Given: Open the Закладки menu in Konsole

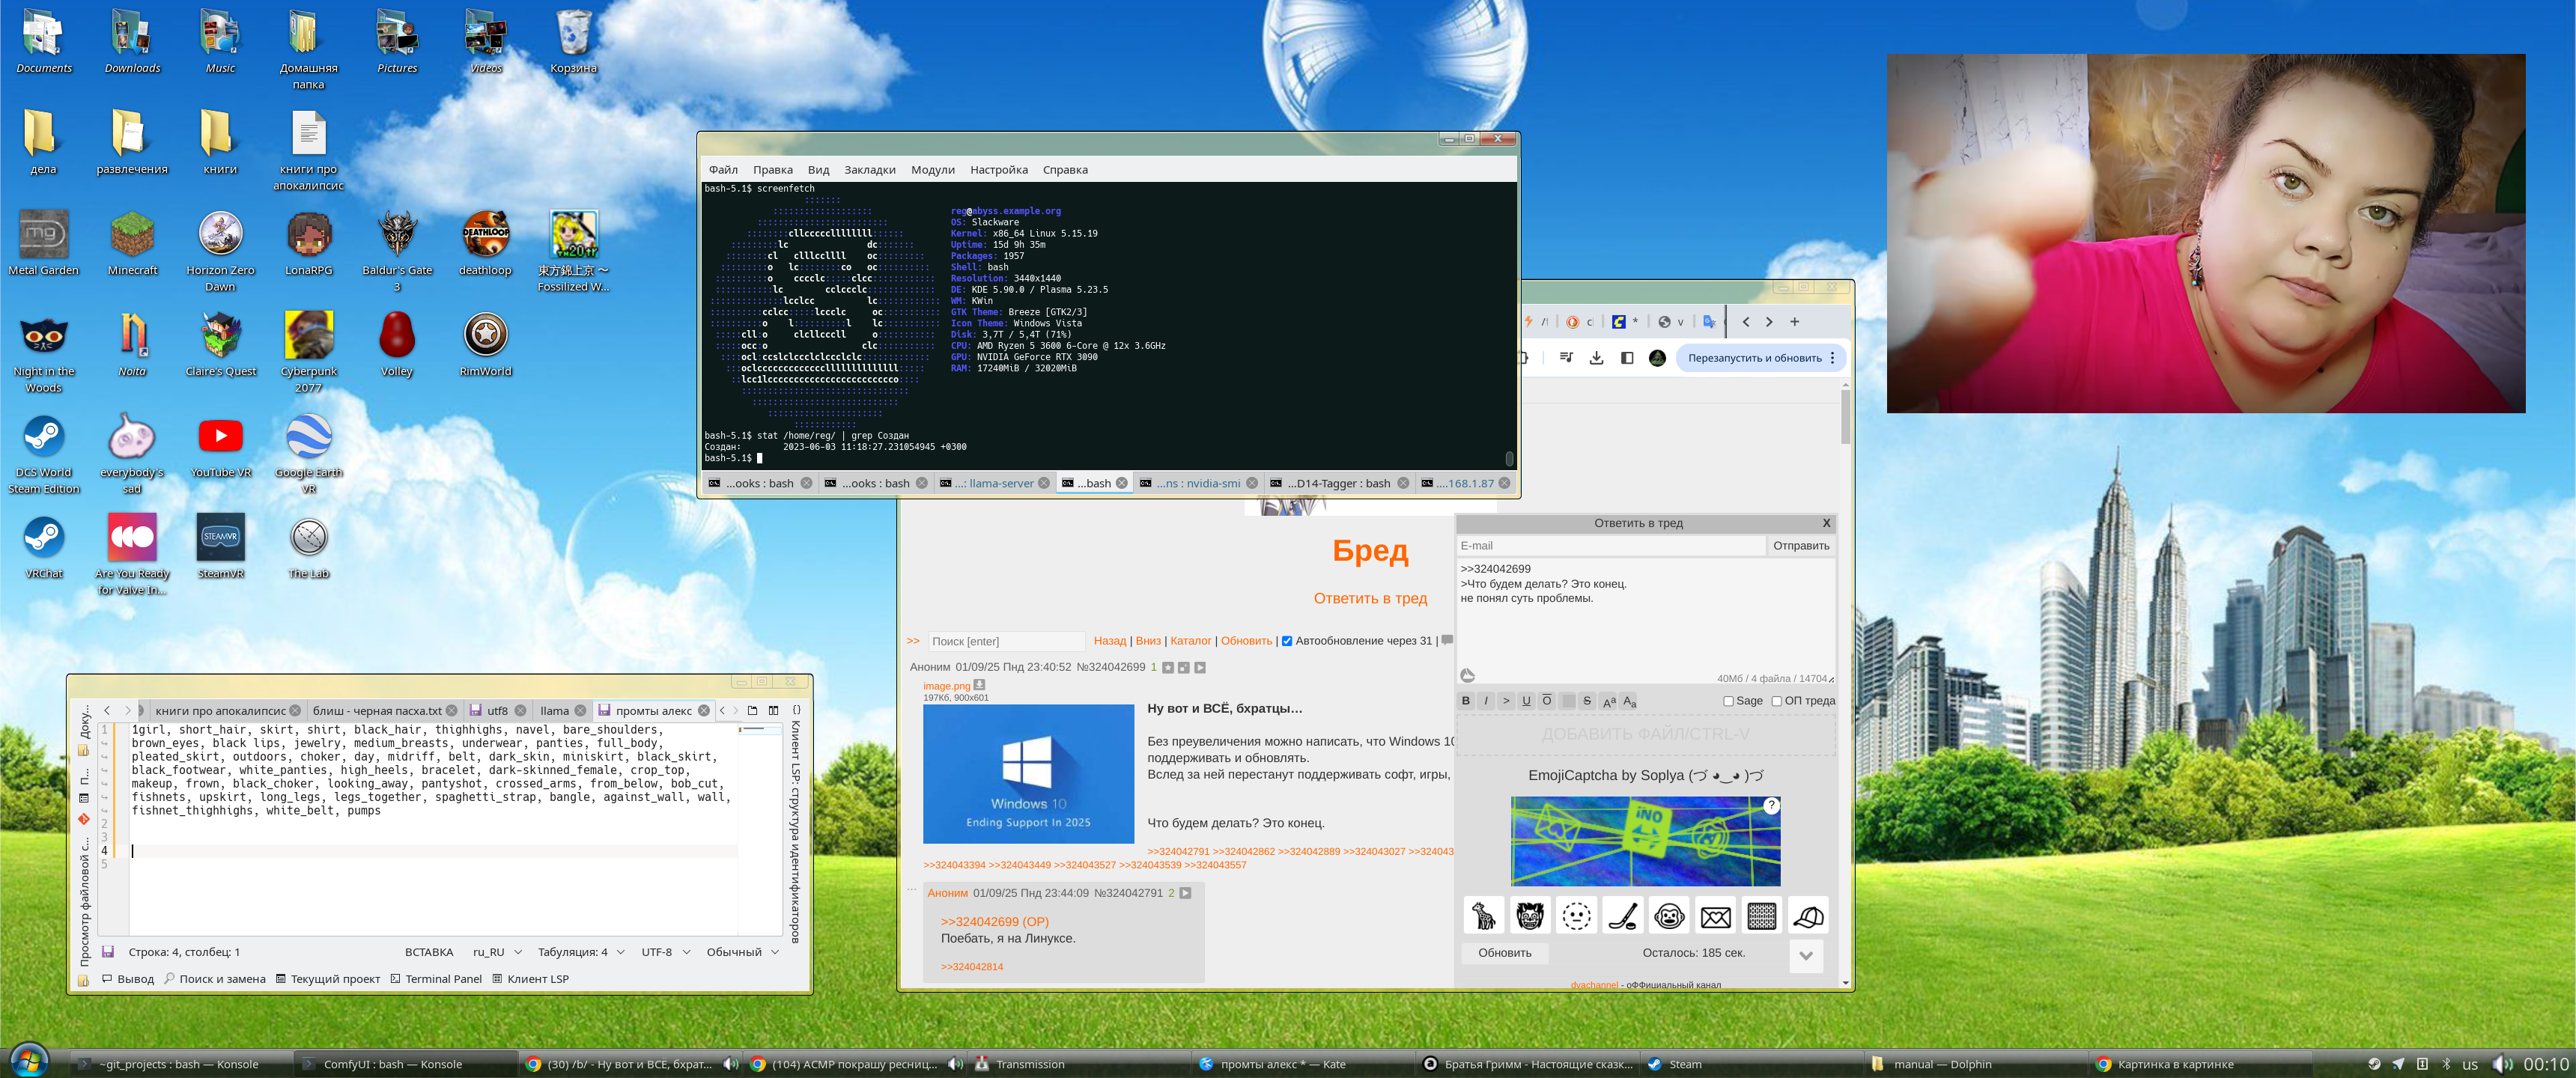Looking at the screenshot, I should [869, 170].
